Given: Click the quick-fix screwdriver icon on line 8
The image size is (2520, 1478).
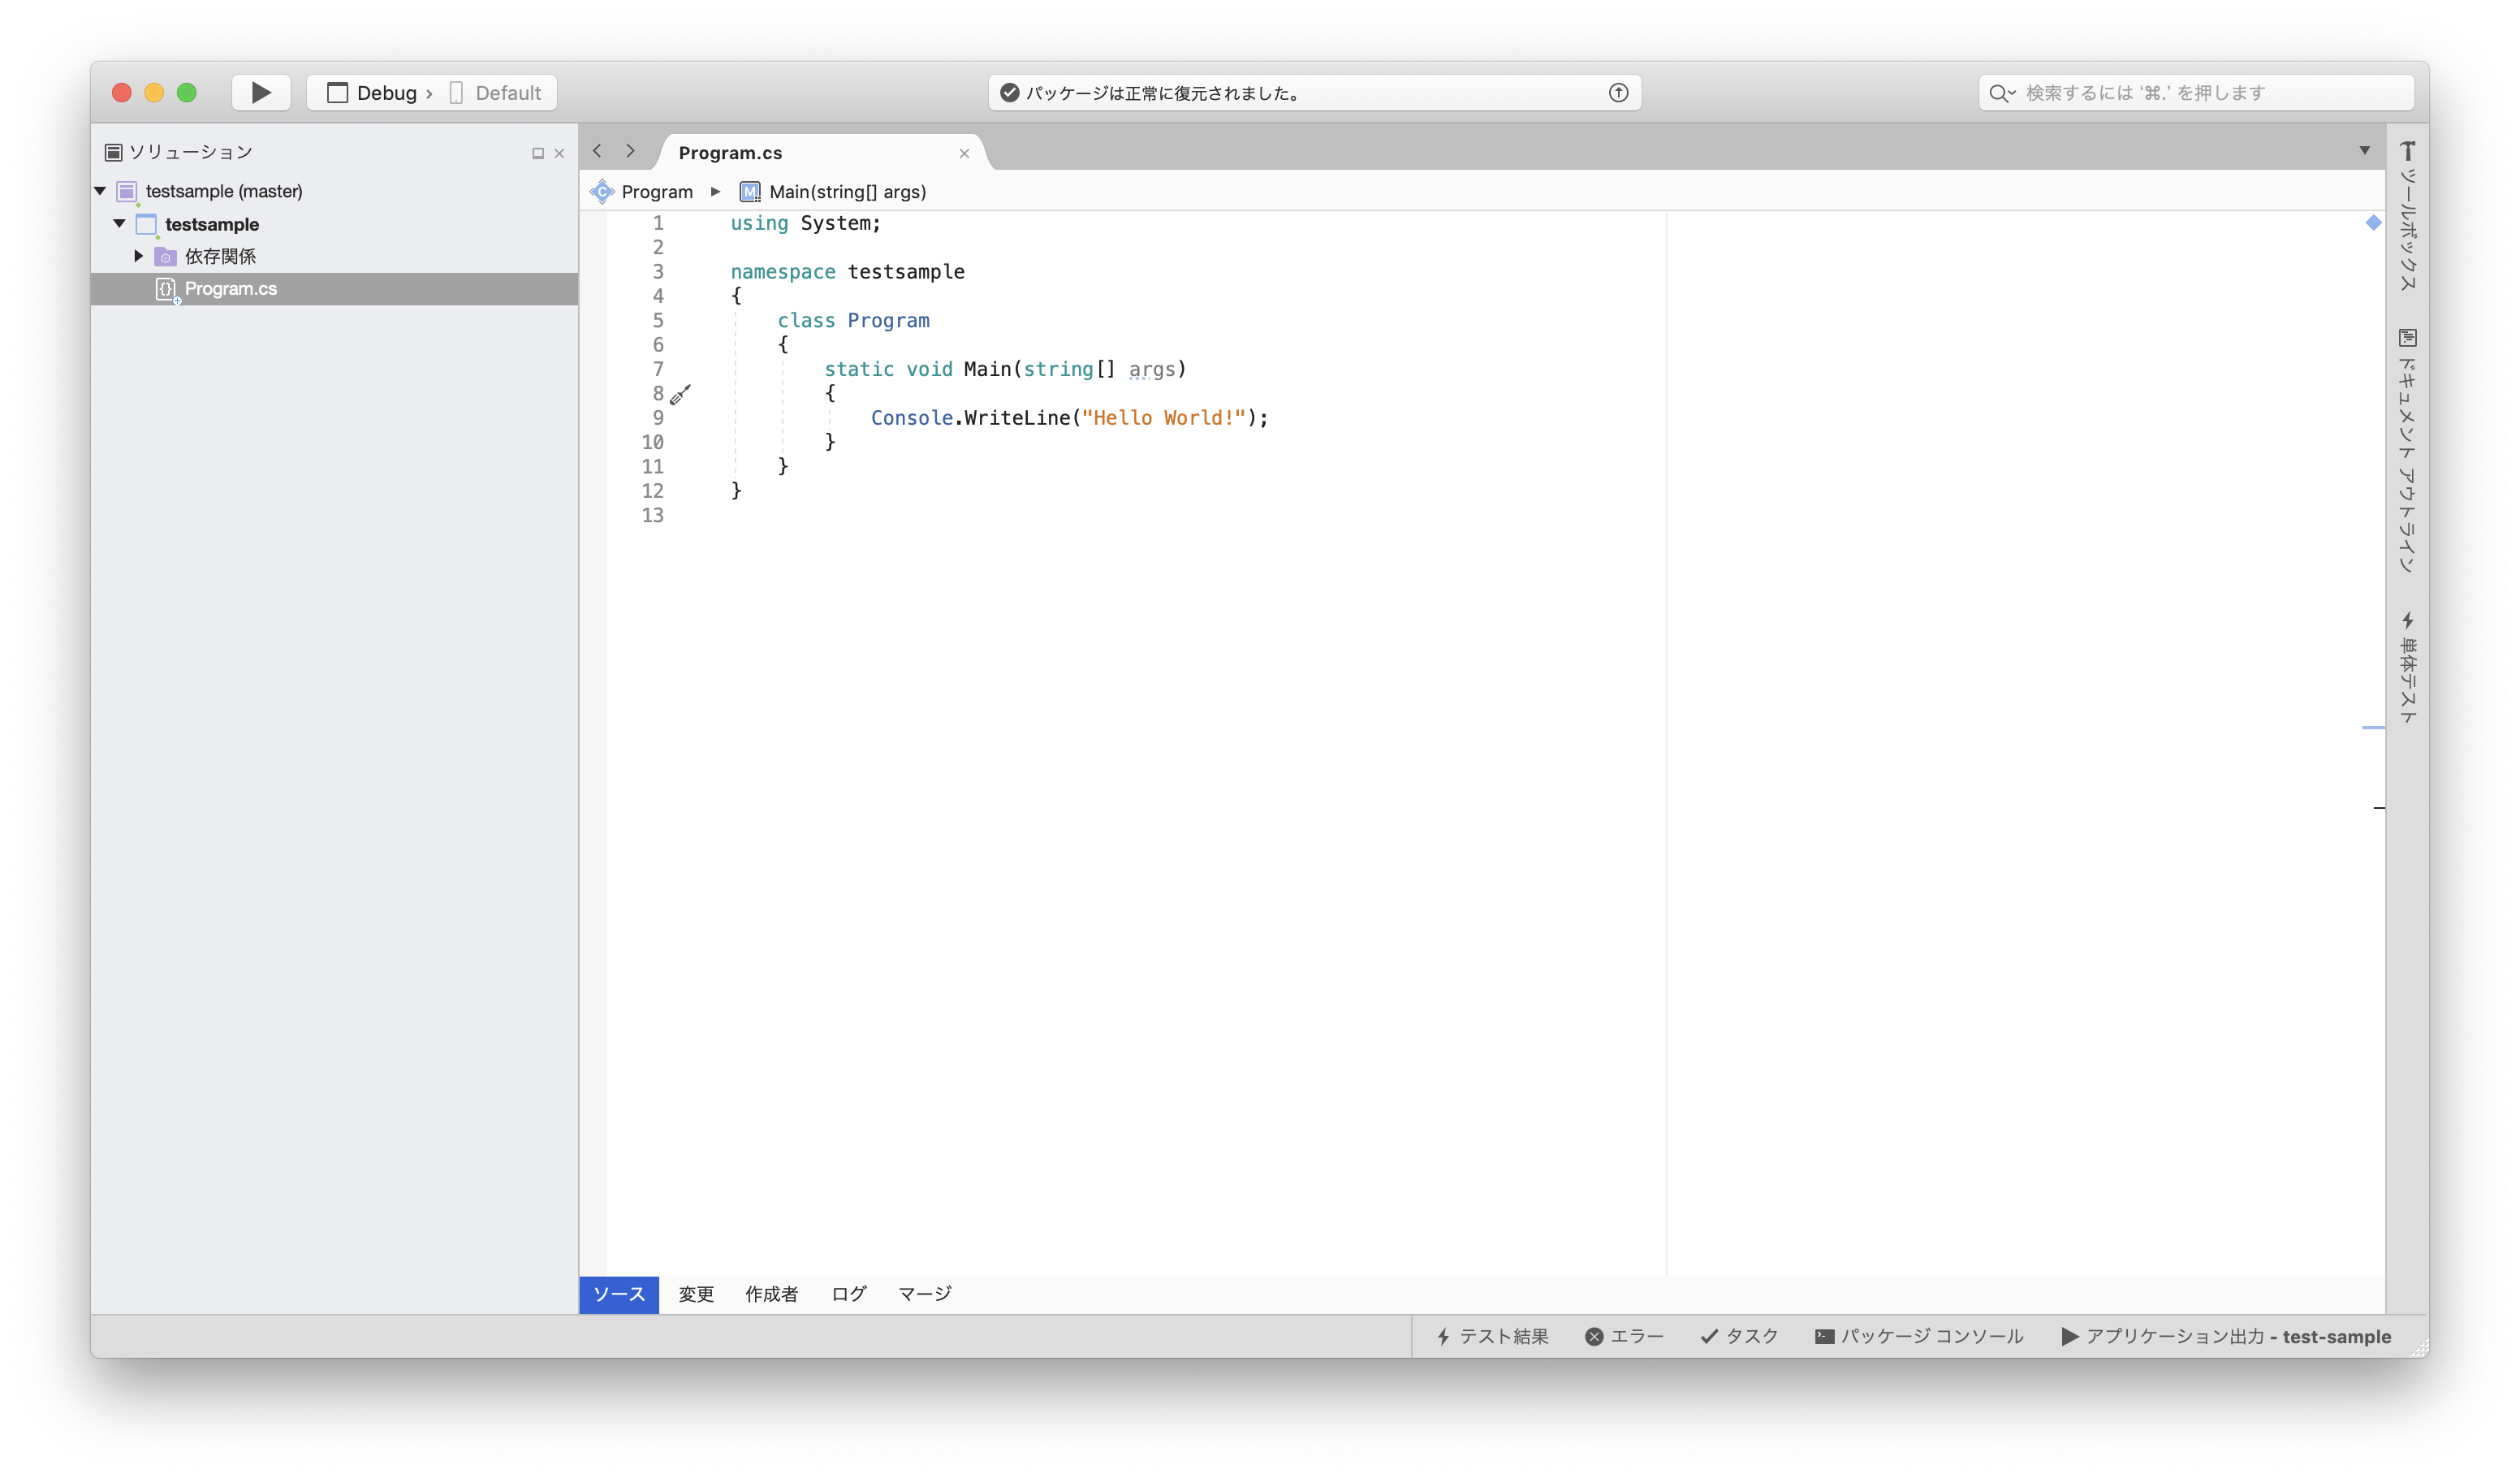Looking at the screenshot, I should [x=680, y=395].
